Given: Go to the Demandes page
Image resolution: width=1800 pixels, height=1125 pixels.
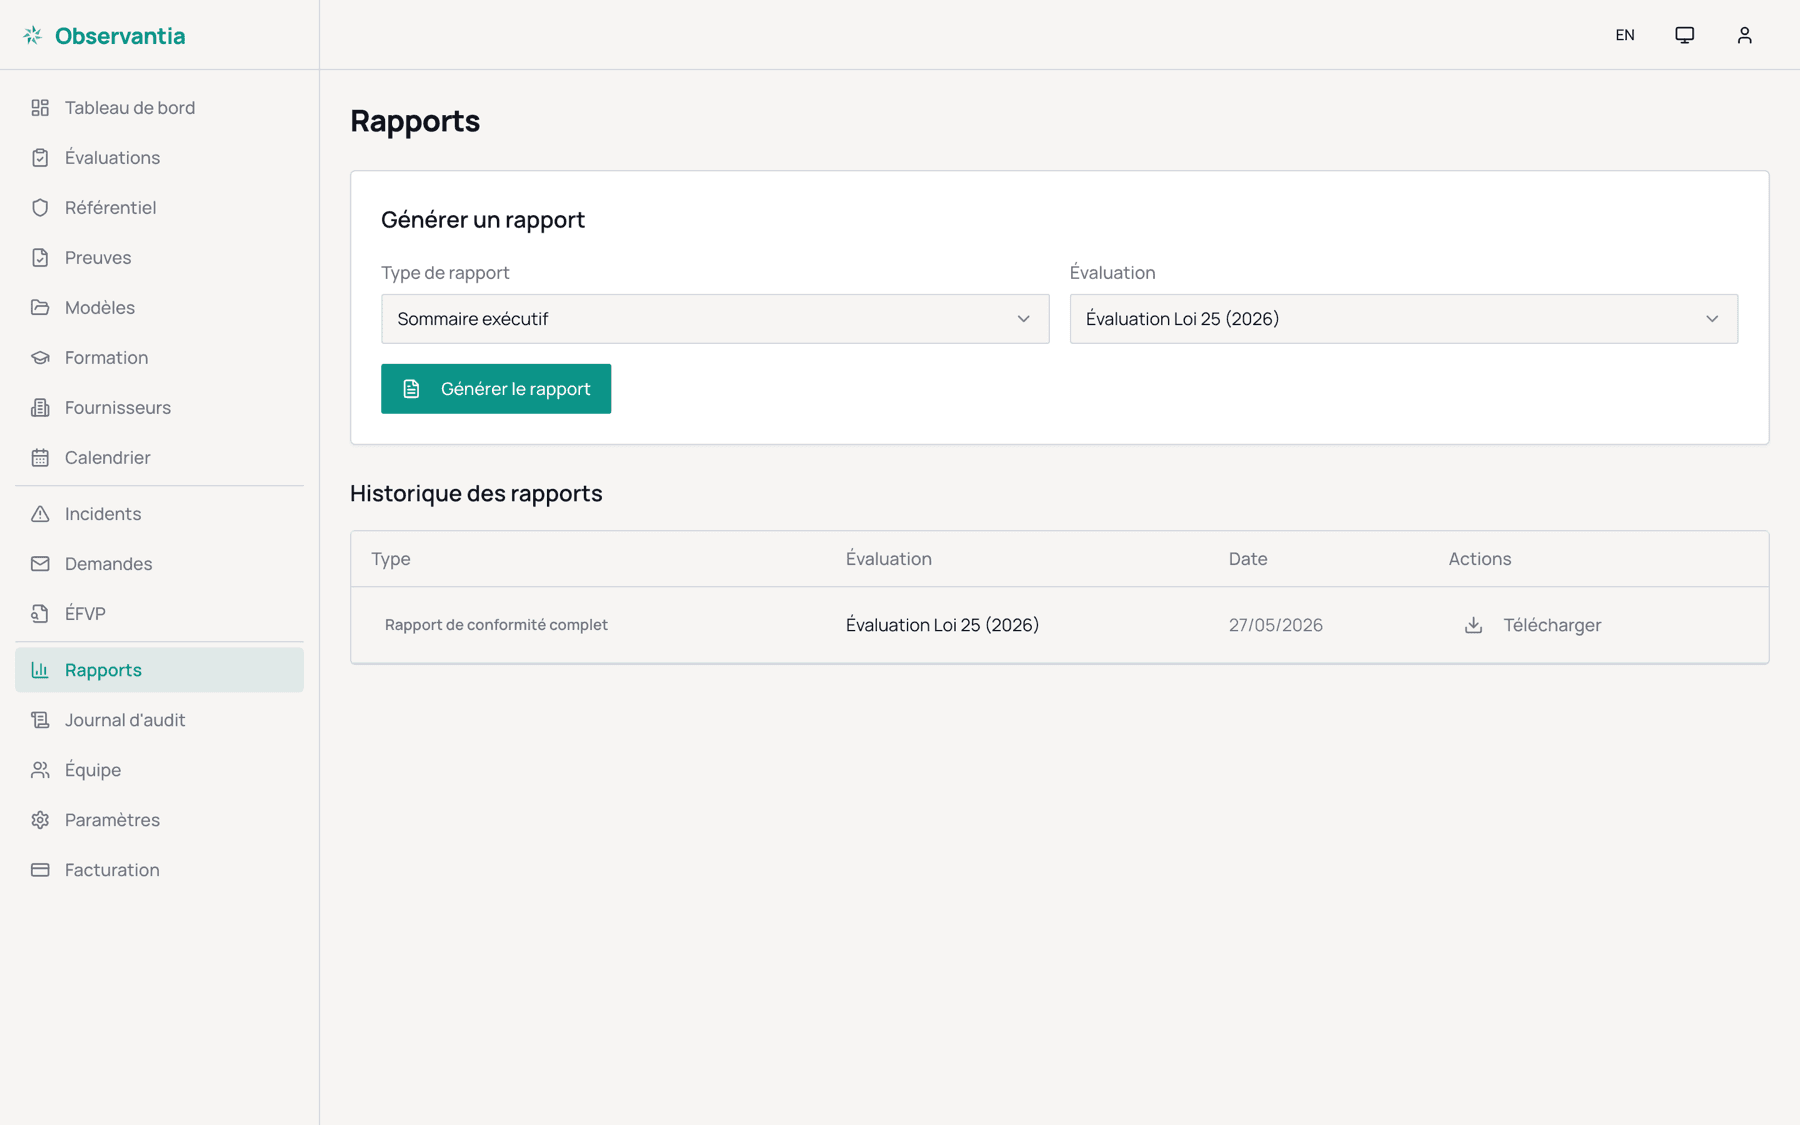Looking at the screenshot, I should pyautogui.click(x=159, y=563).
